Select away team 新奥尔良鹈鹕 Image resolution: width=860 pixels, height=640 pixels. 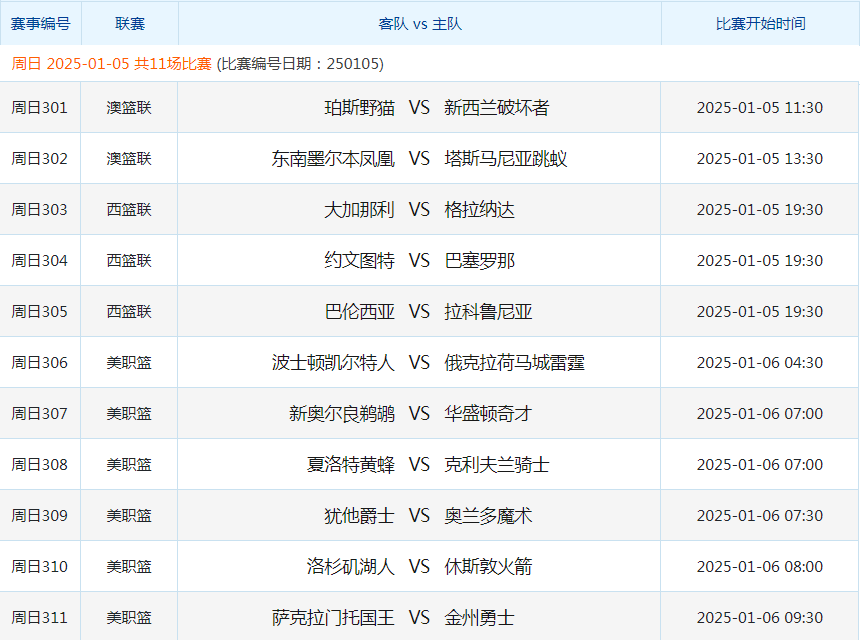pos(342,414)
